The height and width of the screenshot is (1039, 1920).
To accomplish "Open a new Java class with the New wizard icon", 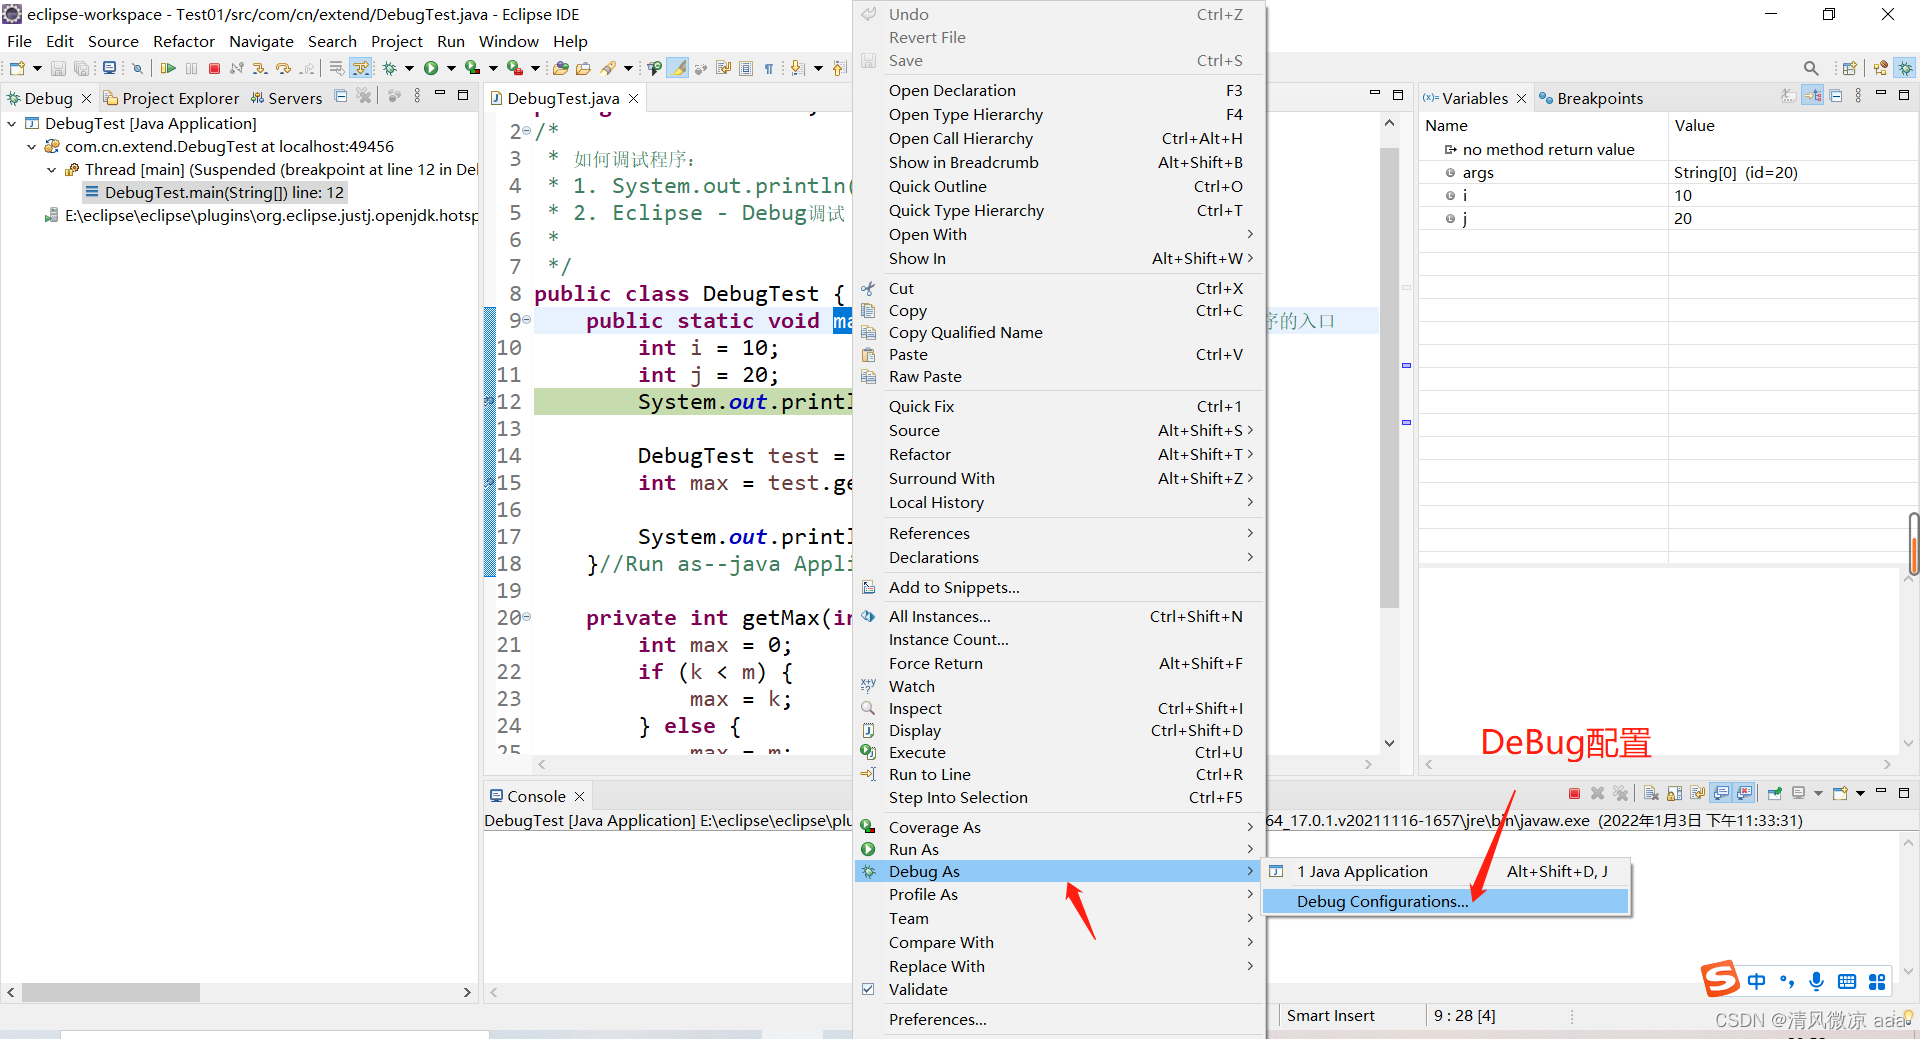I will (16, 68).
